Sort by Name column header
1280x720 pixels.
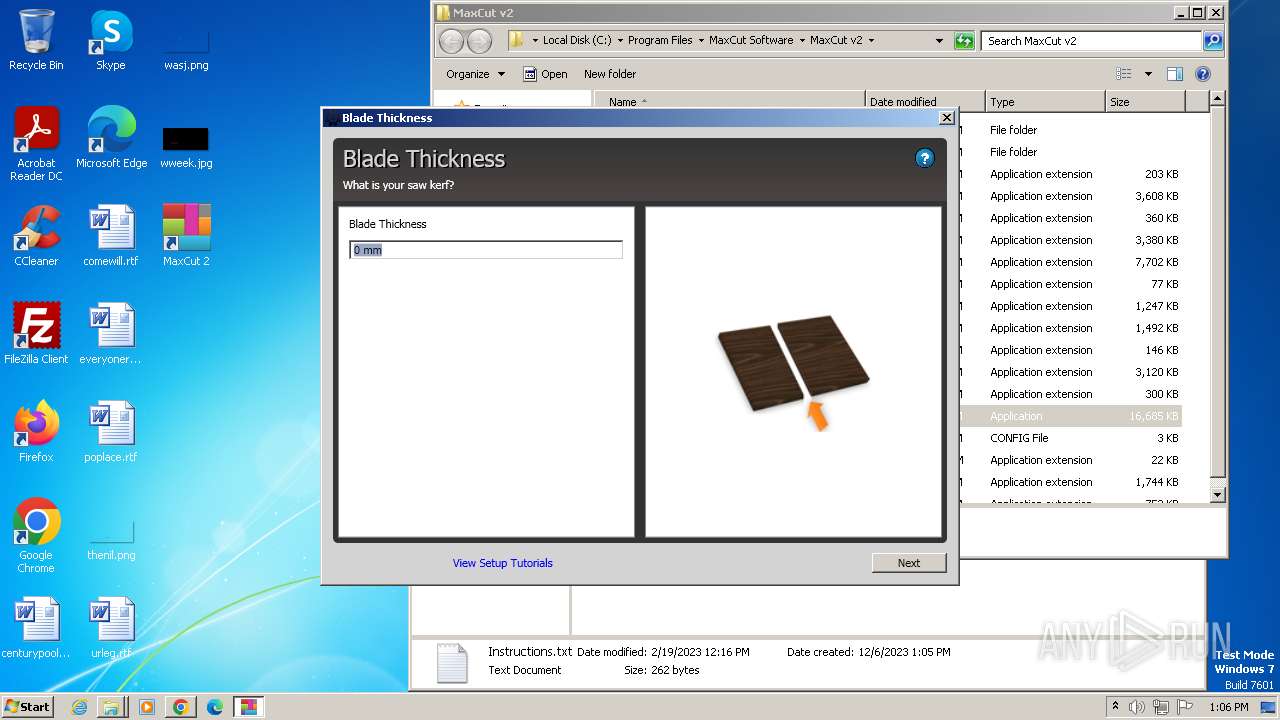pos(730,102)
